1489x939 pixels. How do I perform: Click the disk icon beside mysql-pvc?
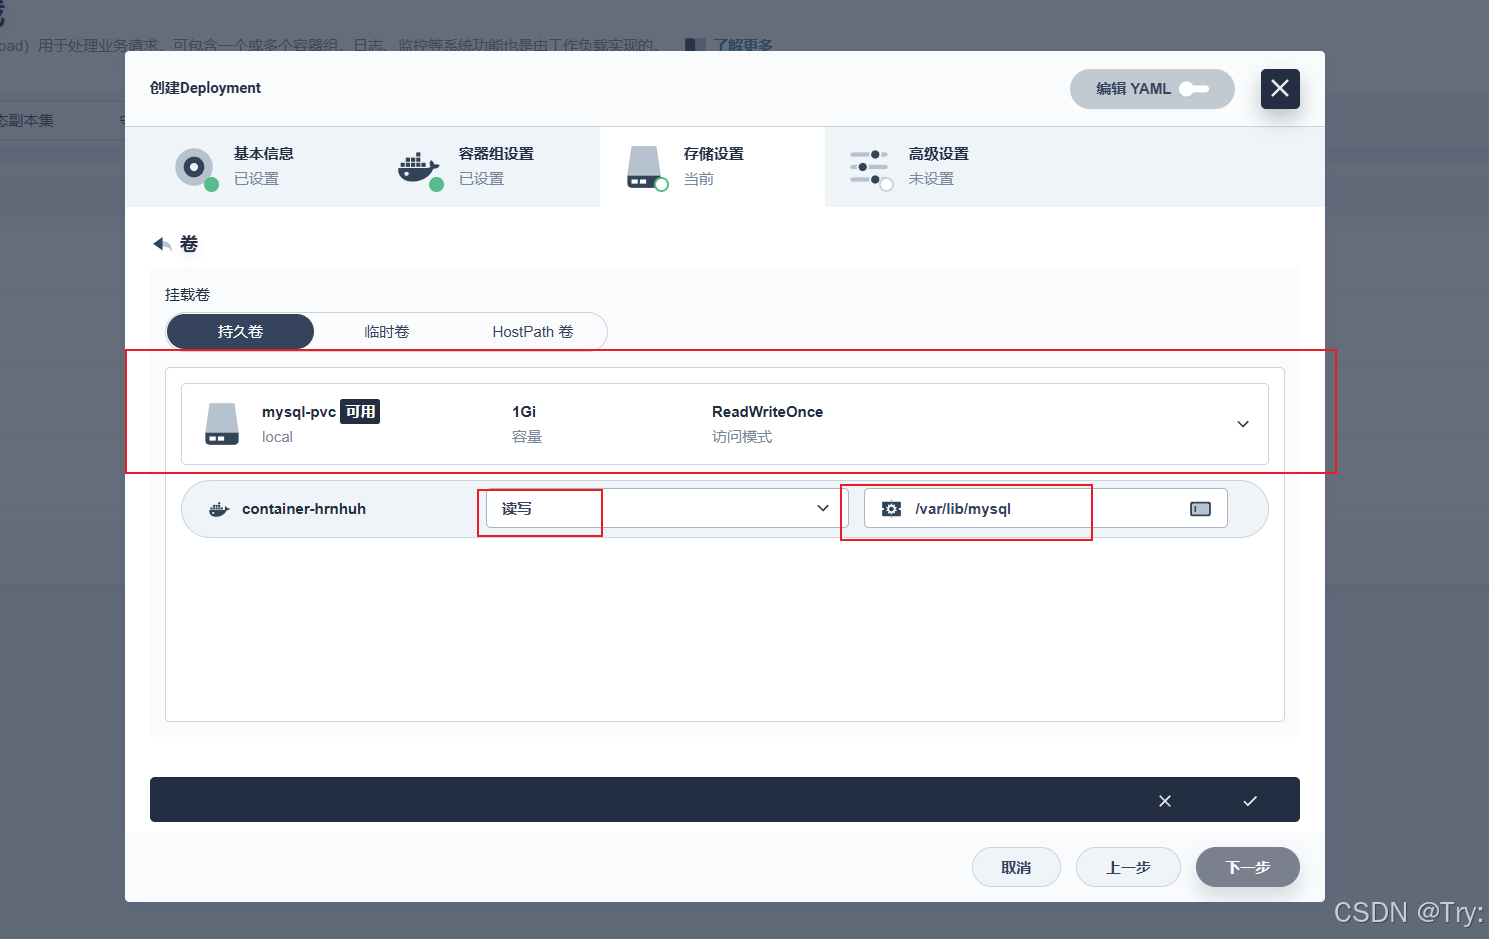click(x=221, y=423)
